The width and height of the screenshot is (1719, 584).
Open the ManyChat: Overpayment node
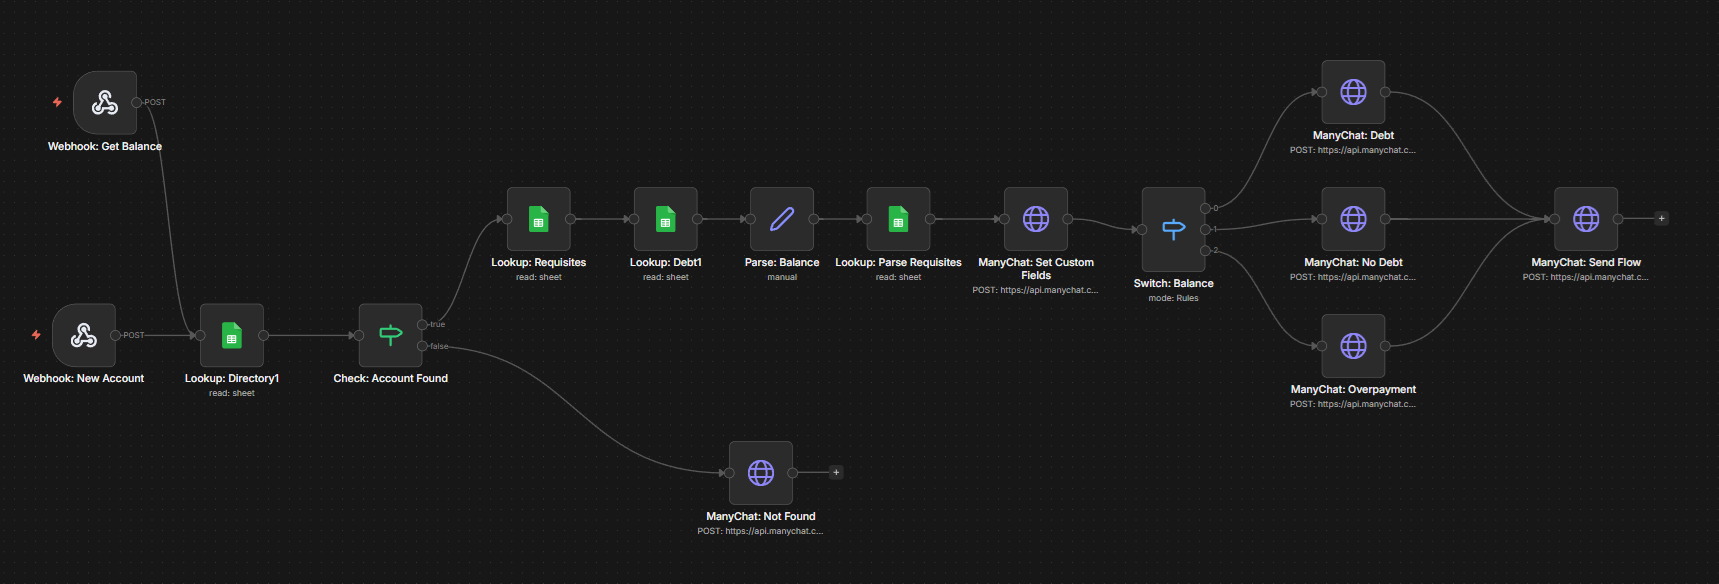[x=1353, y=346]
